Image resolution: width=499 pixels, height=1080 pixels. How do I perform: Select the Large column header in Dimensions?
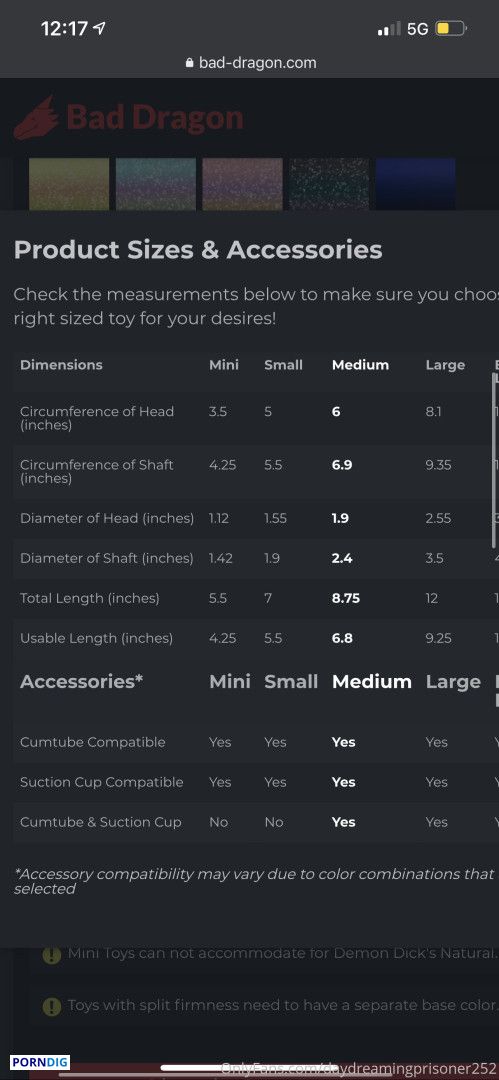[445, 365]
